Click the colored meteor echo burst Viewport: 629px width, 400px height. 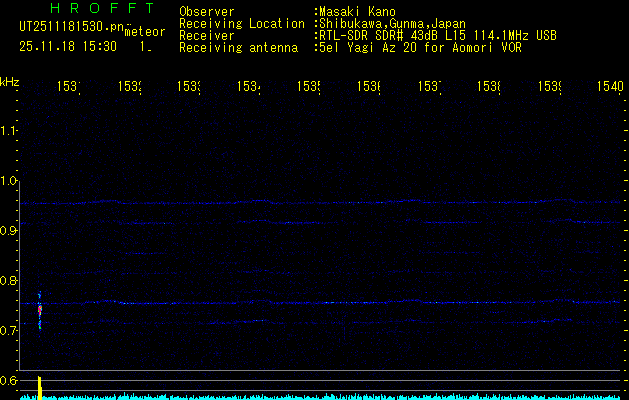click(x=39, y=311)
